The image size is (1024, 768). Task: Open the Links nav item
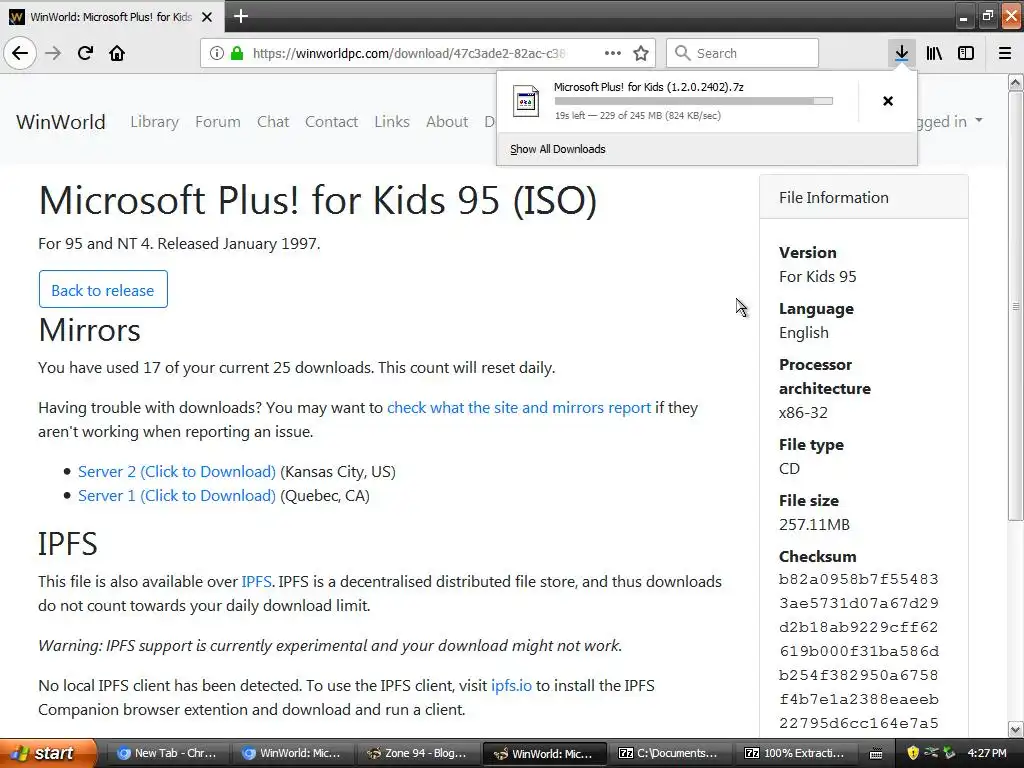point(392,121)
